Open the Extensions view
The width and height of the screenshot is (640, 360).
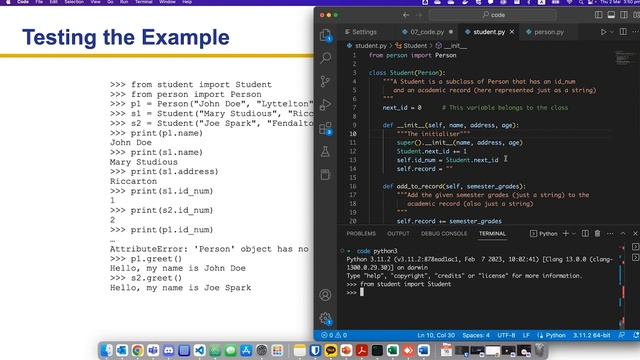point(325,129)
